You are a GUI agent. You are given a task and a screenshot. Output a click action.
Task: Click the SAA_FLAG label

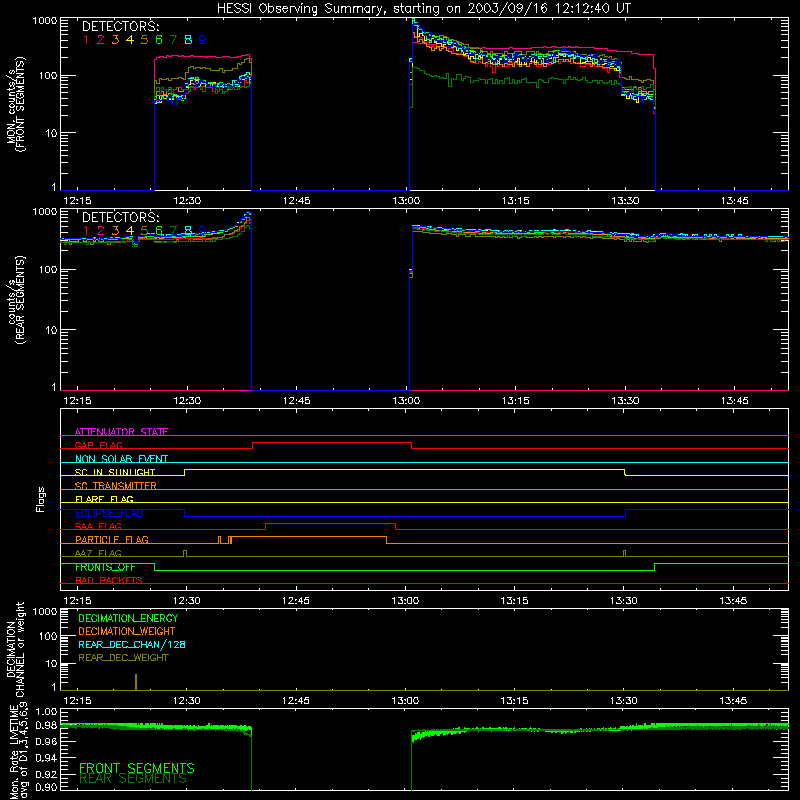(98, 526)
